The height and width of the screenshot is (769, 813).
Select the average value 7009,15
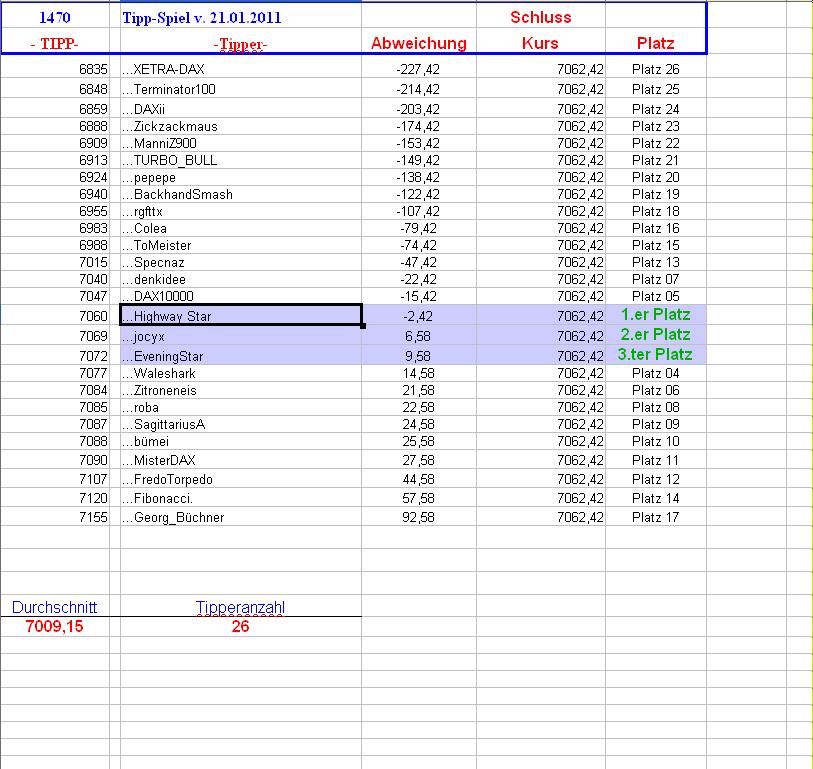pos(54,626)
